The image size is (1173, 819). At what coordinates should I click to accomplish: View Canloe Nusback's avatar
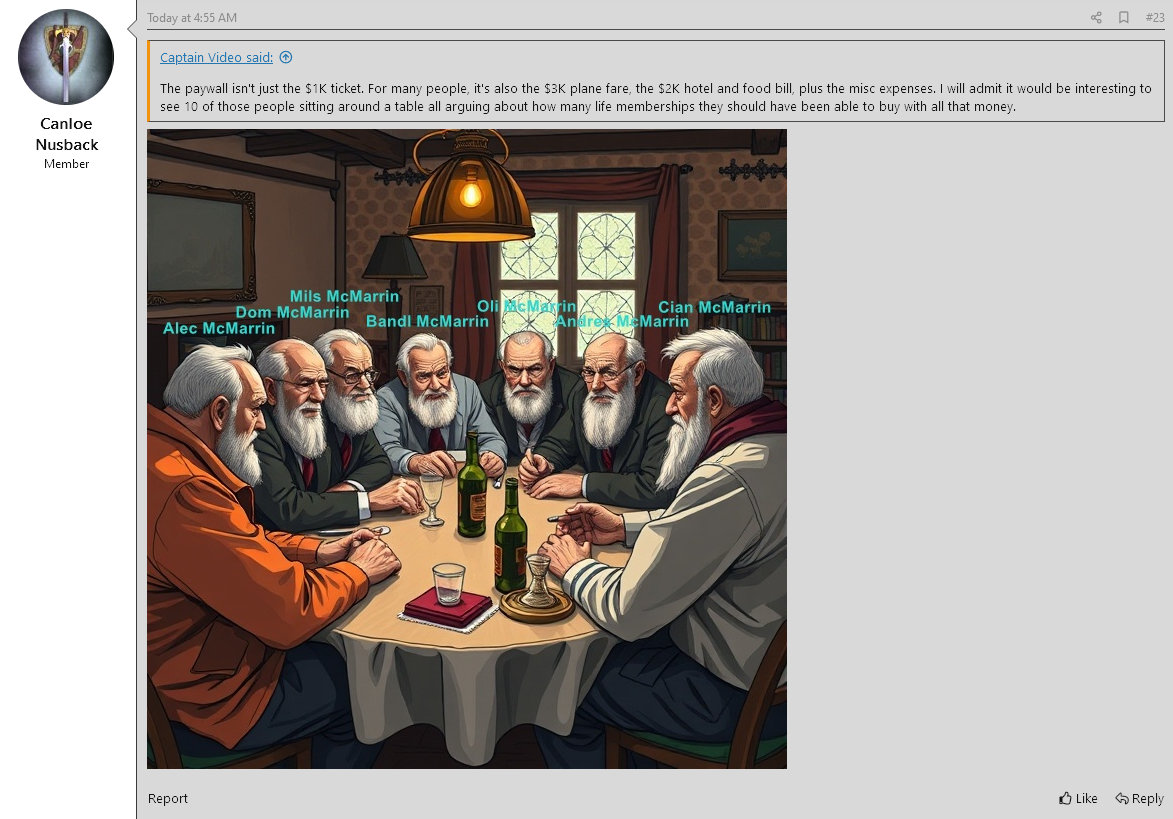point(66,57)
